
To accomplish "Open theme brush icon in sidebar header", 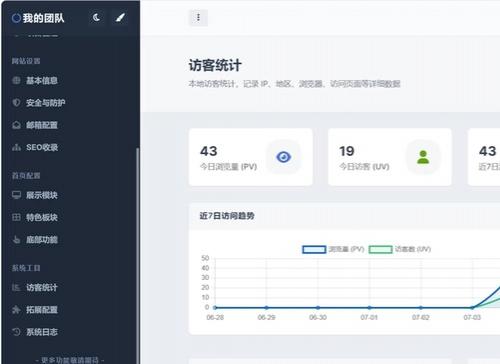I will tap(120, 17).
